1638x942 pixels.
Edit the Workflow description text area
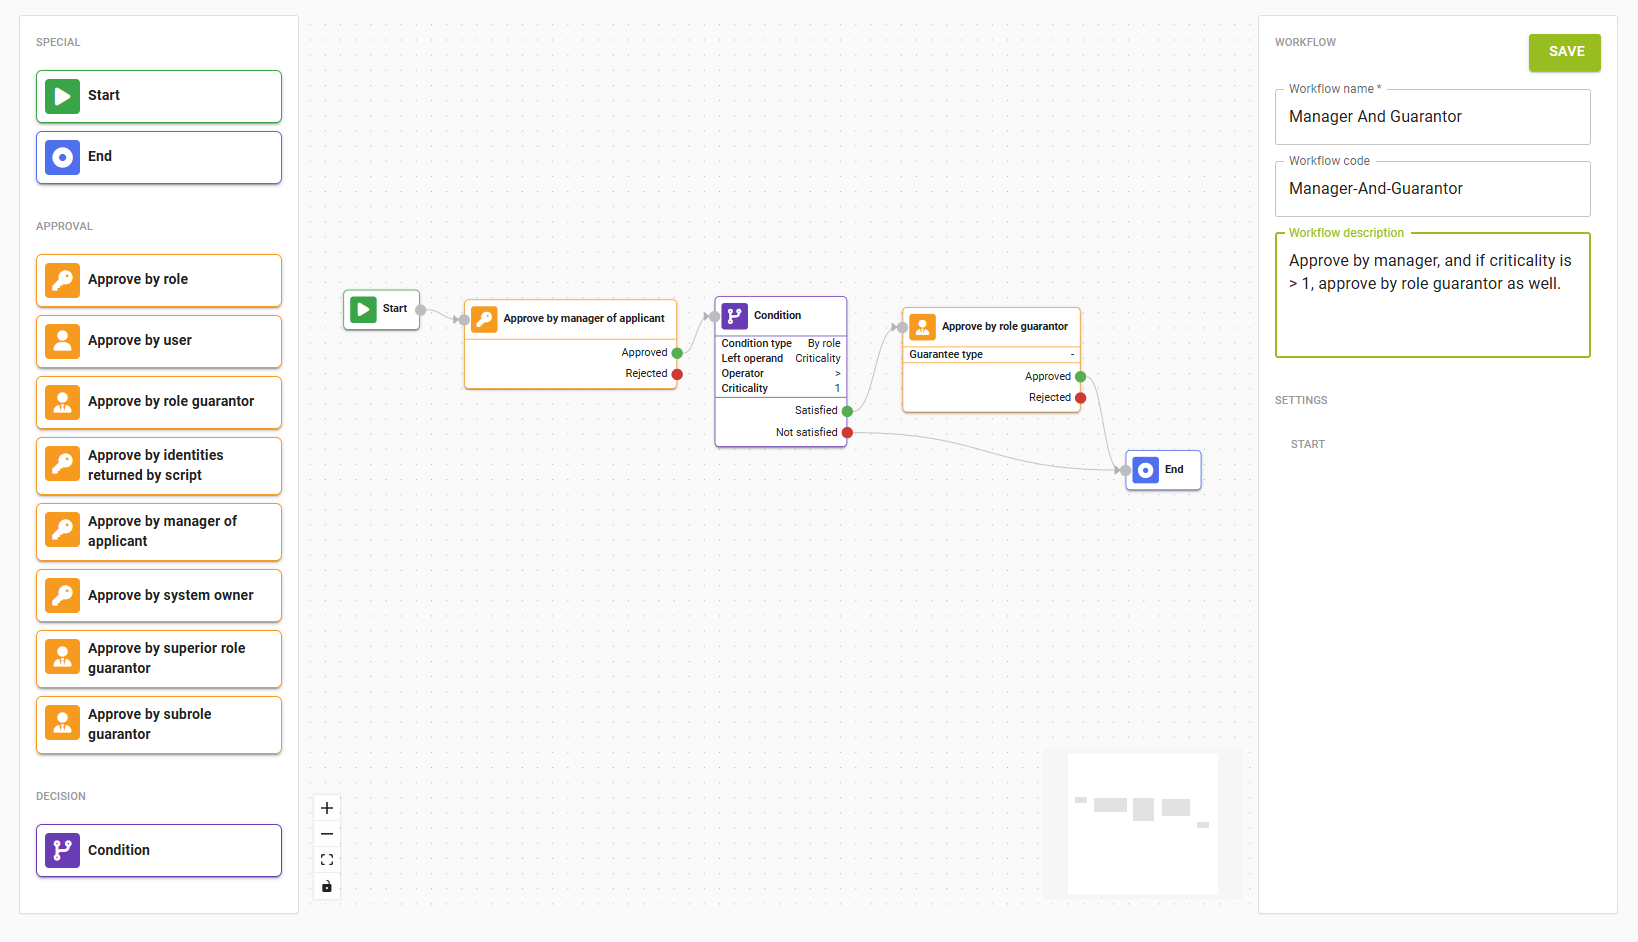1432,295
